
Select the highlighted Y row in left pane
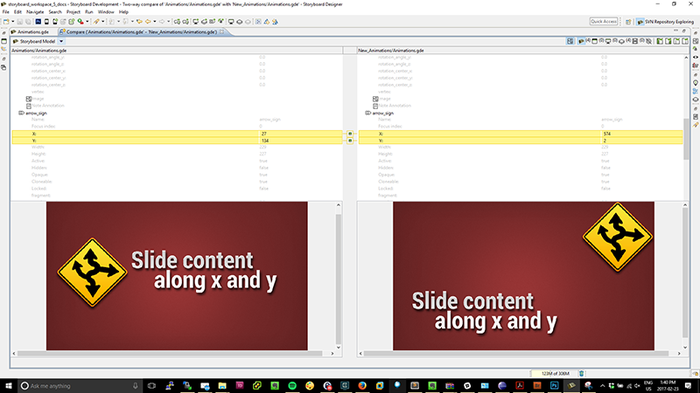coord(177,140)
